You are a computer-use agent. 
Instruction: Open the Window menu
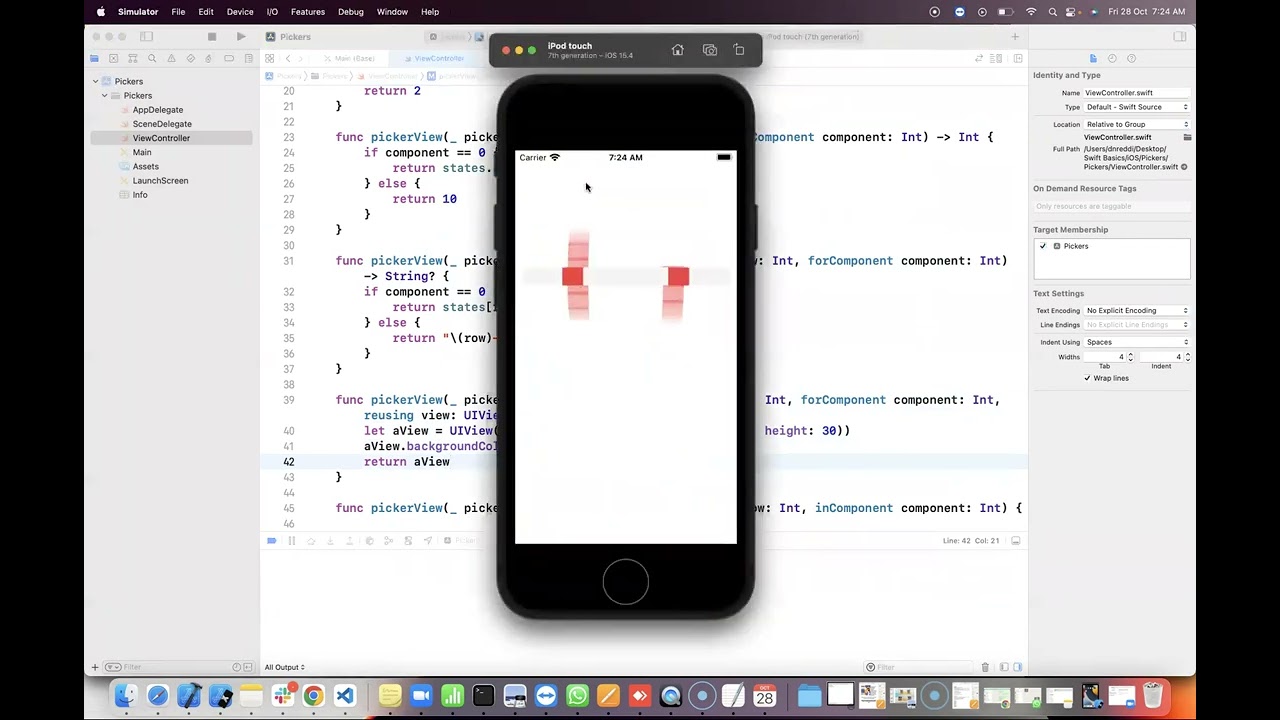coord(392,12)
